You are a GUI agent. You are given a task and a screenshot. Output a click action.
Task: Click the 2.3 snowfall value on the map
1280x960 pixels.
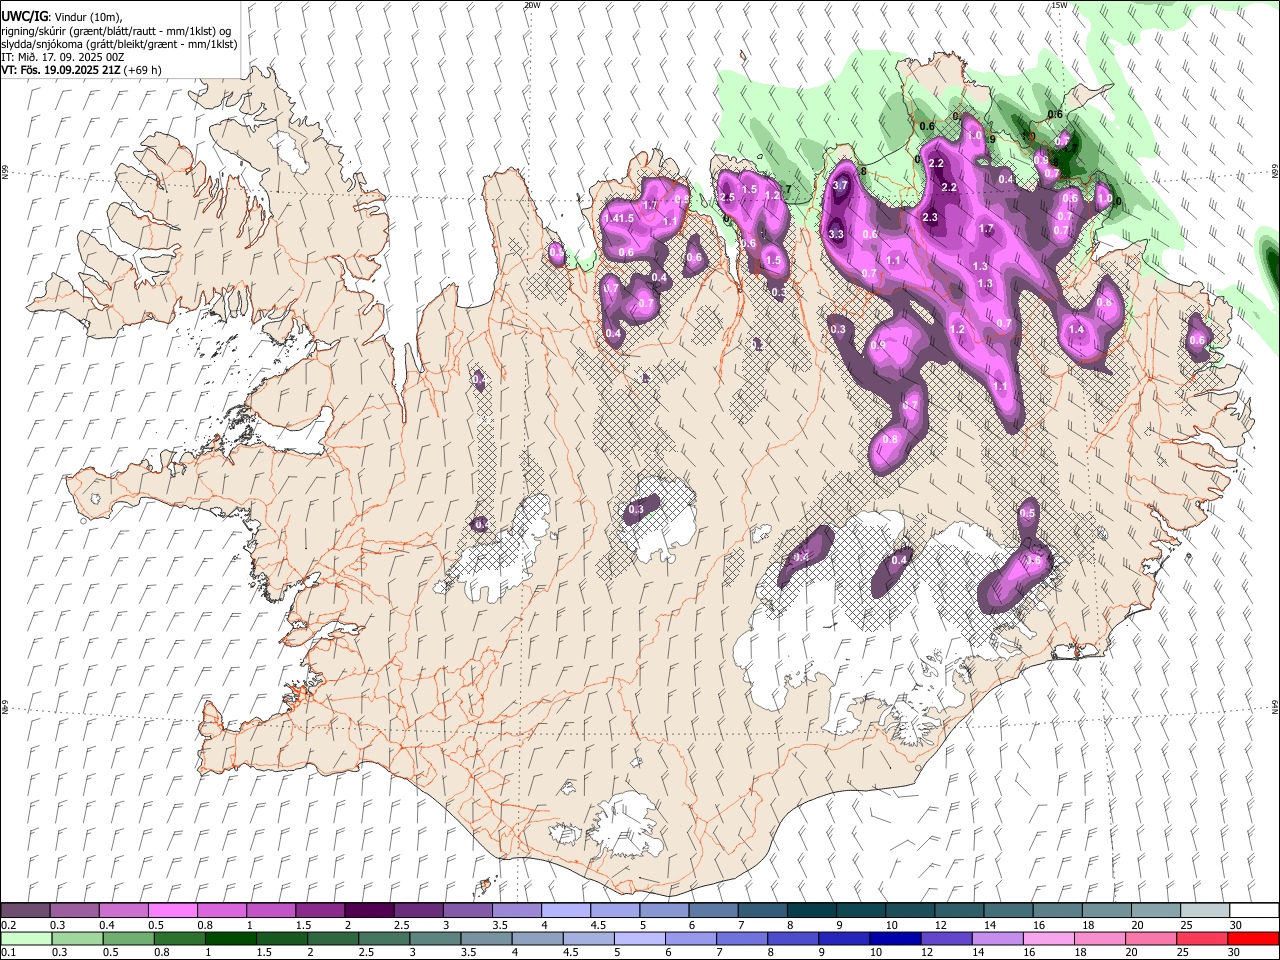pyautogui.click(x=930, y=218)
